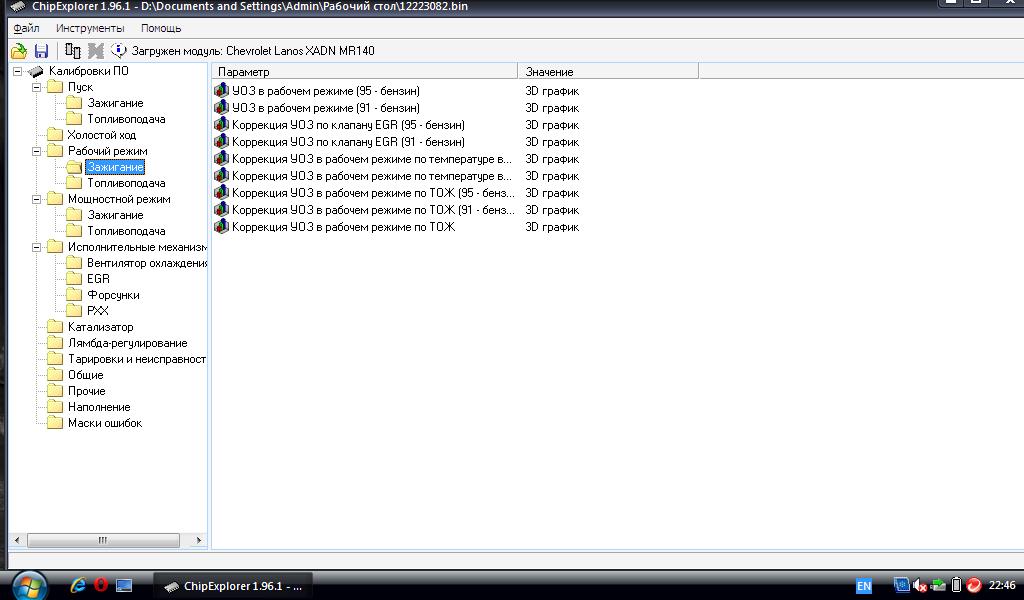The height and width of the screenshot is (600, 1024).
Task: Launch Opera from the taskbar quick launch
Action: click(x=100, y=585)
